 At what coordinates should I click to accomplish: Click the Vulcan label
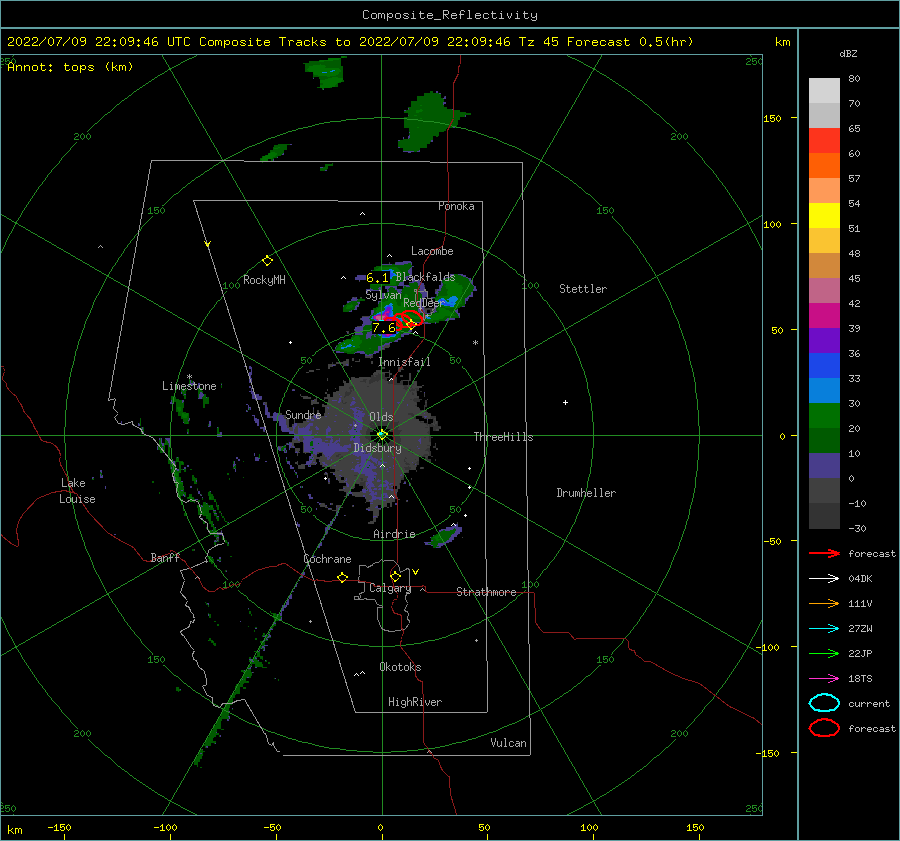[x=509, y=743]
